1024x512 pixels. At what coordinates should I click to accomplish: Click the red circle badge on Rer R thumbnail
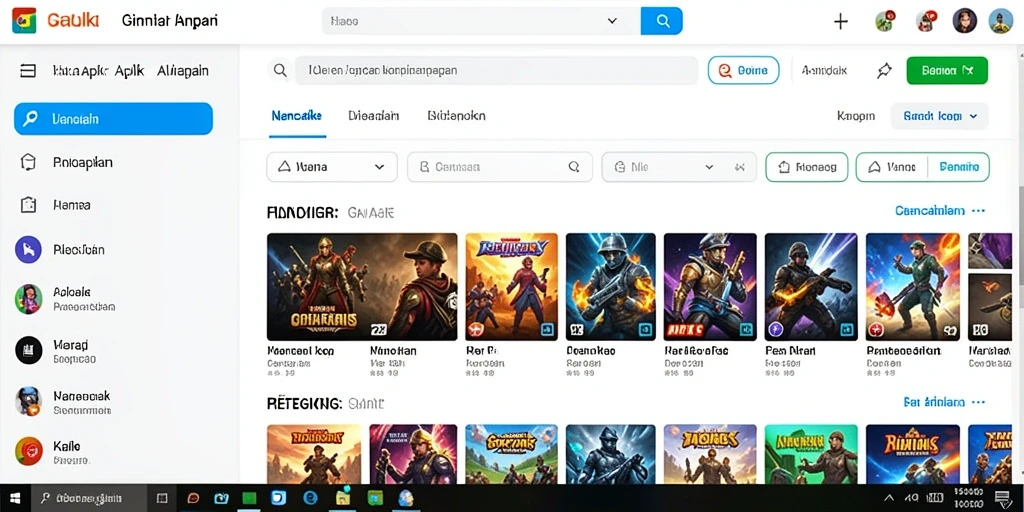475,328
